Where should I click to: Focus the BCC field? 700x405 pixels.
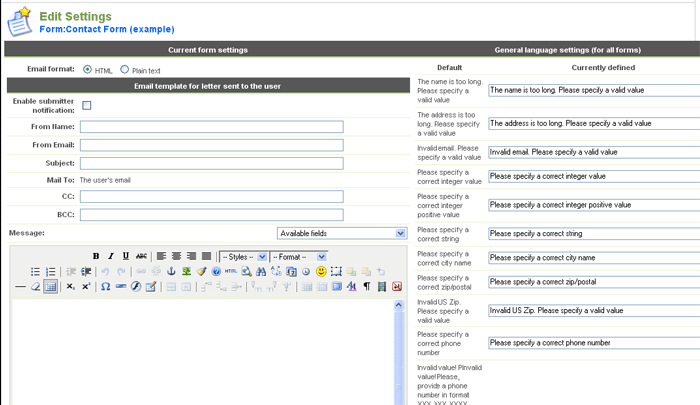tap(212, 215)
